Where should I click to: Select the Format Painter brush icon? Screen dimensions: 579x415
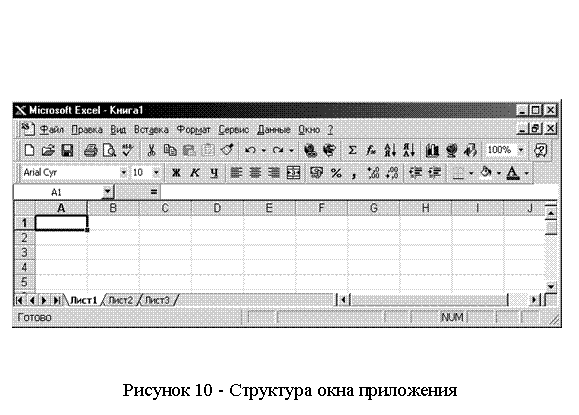(x=227, y=150)
